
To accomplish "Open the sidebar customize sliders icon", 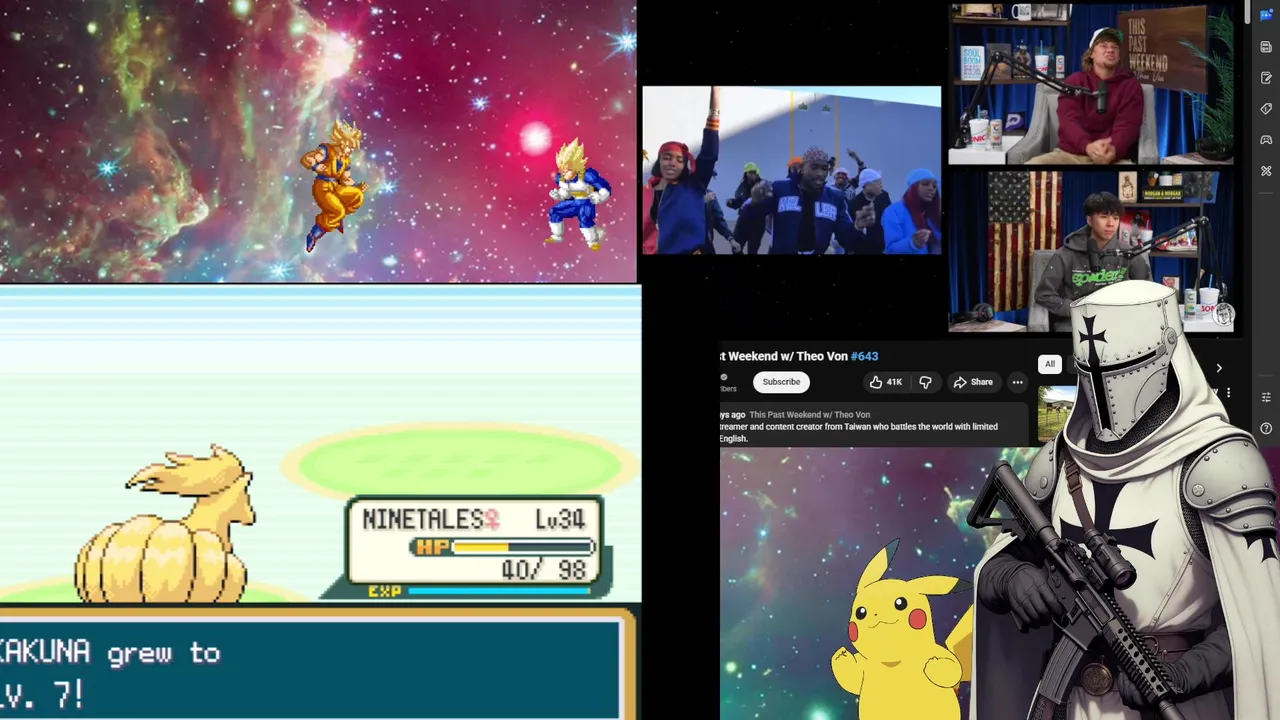I will pos(1266,397).
